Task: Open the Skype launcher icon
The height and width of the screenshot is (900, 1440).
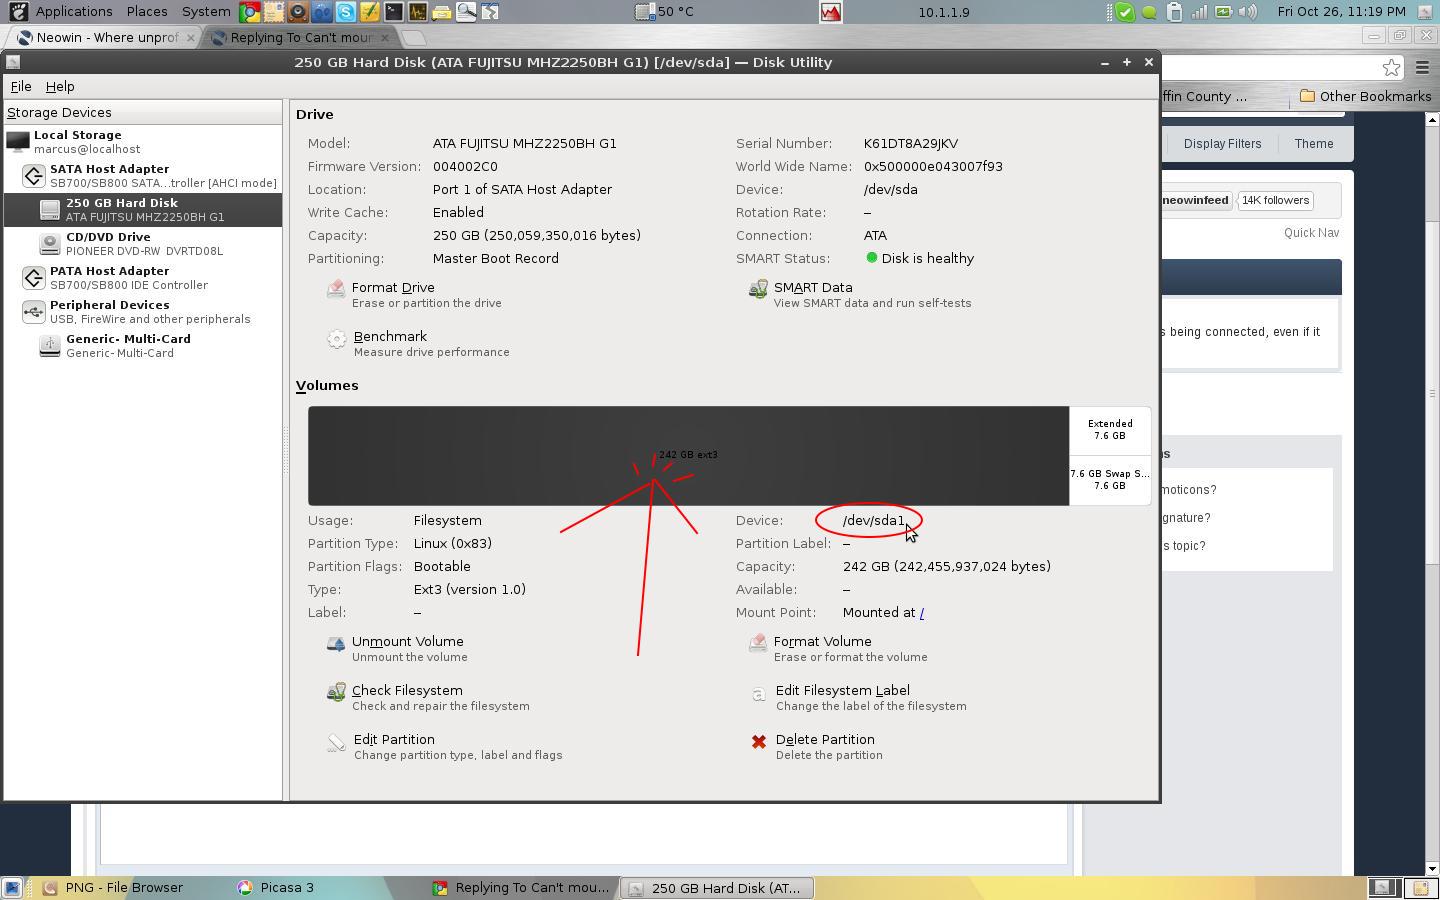Action: pyautogui.click(x=346, y=12)
